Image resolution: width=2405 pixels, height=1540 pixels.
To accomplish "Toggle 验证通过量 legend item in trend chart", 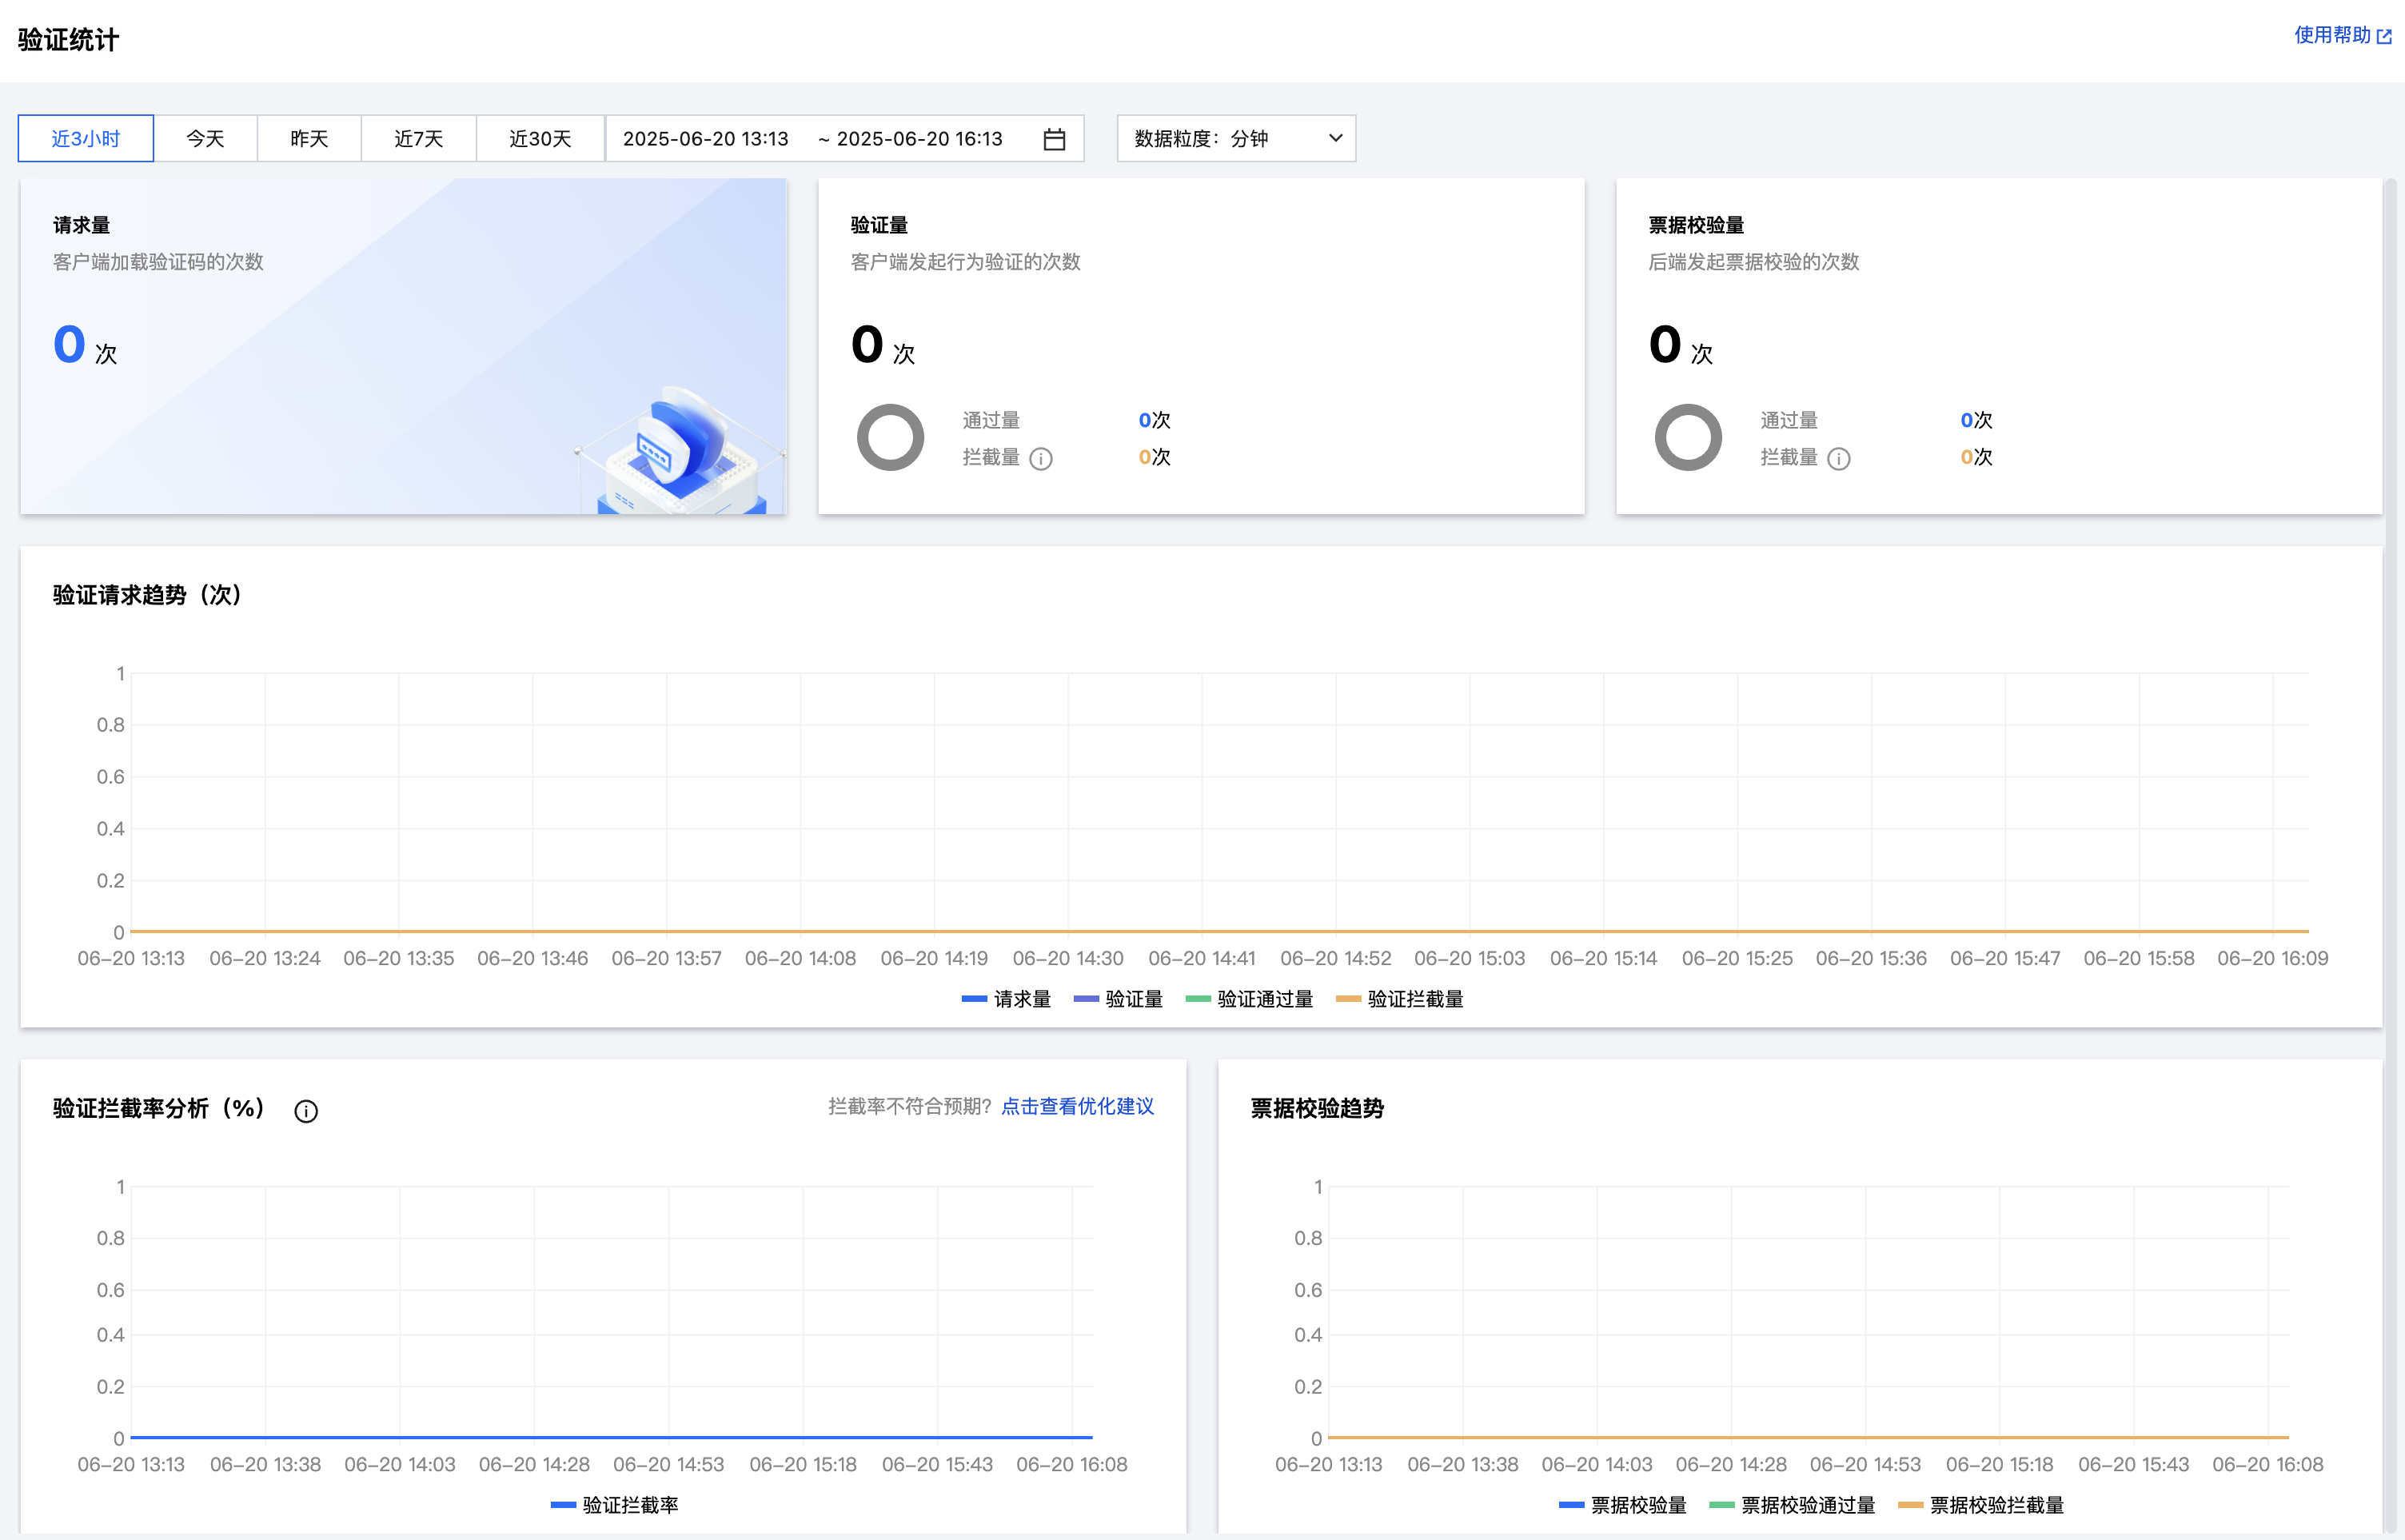I will [1250, 999].
